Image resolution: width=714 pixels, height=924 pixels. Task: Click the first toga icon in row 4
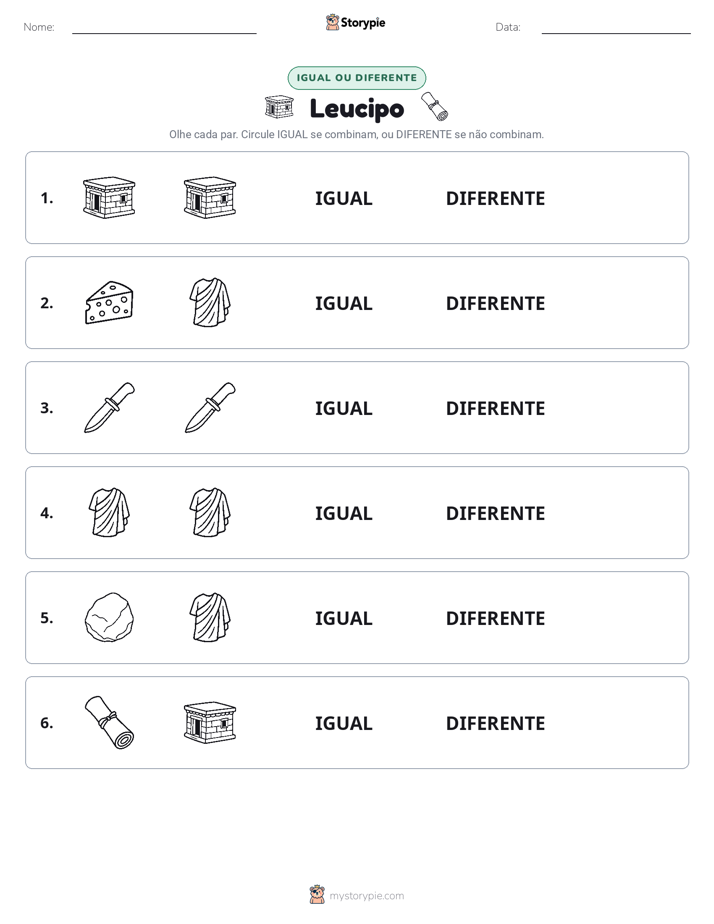coord(109,512)
